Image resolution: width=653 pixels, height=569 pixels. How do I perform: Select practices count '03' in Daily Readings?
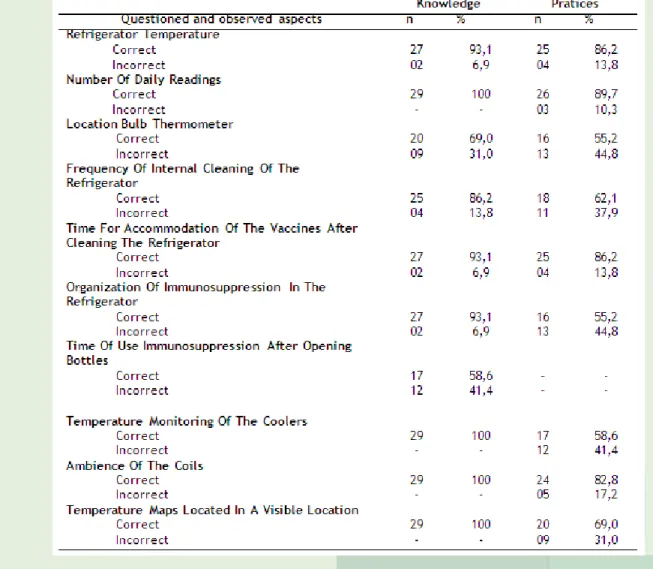click(543, 110)
